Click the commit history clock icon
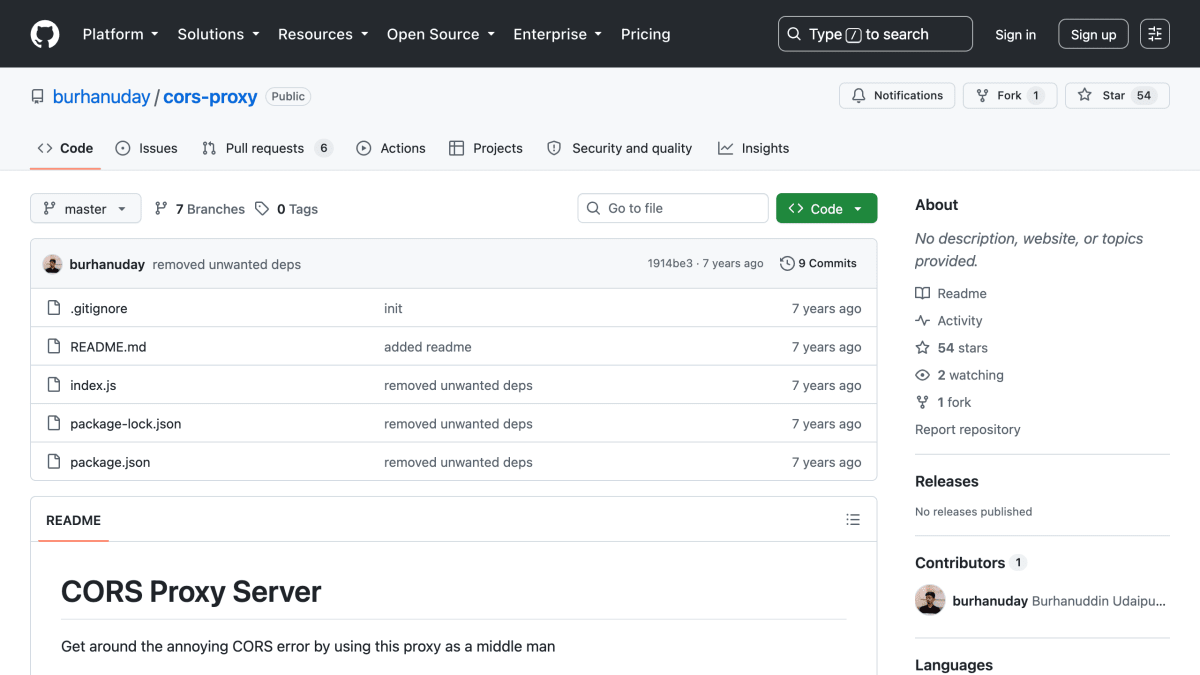Image resolution: width=1200 pixels, height=675 pixels. pyautogui.click(x=787, y=264)
